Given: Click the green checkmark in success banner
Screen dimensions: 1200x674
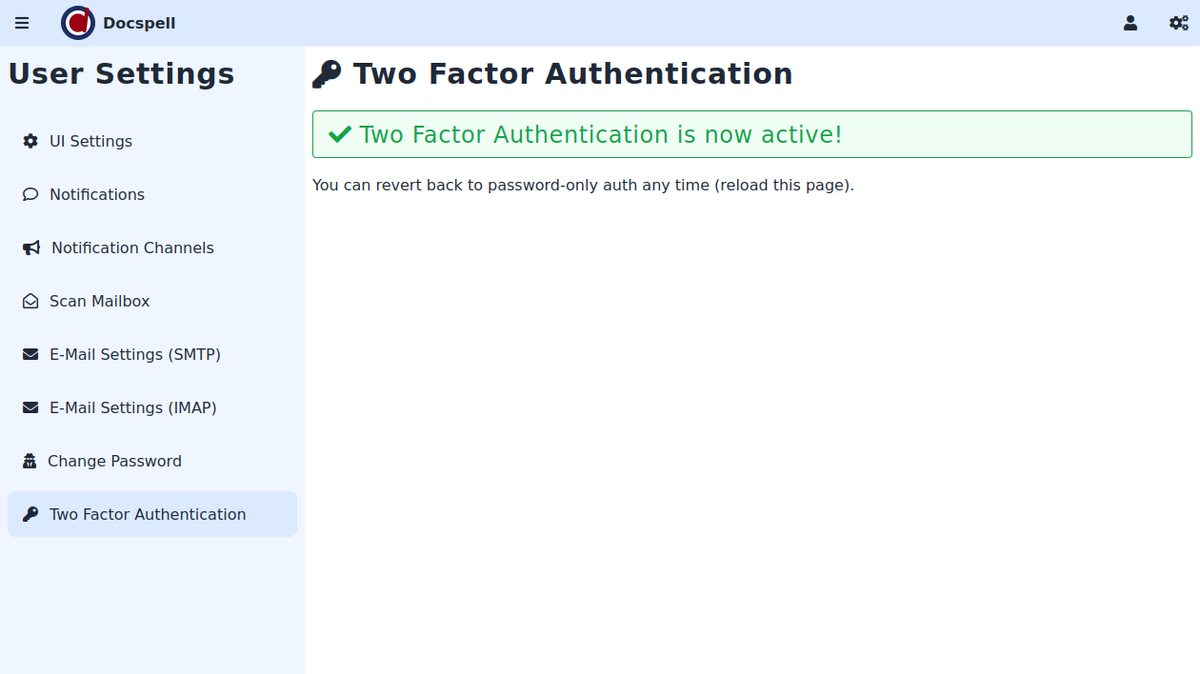Looking at the screenshot, I should [x=340, y=134].
